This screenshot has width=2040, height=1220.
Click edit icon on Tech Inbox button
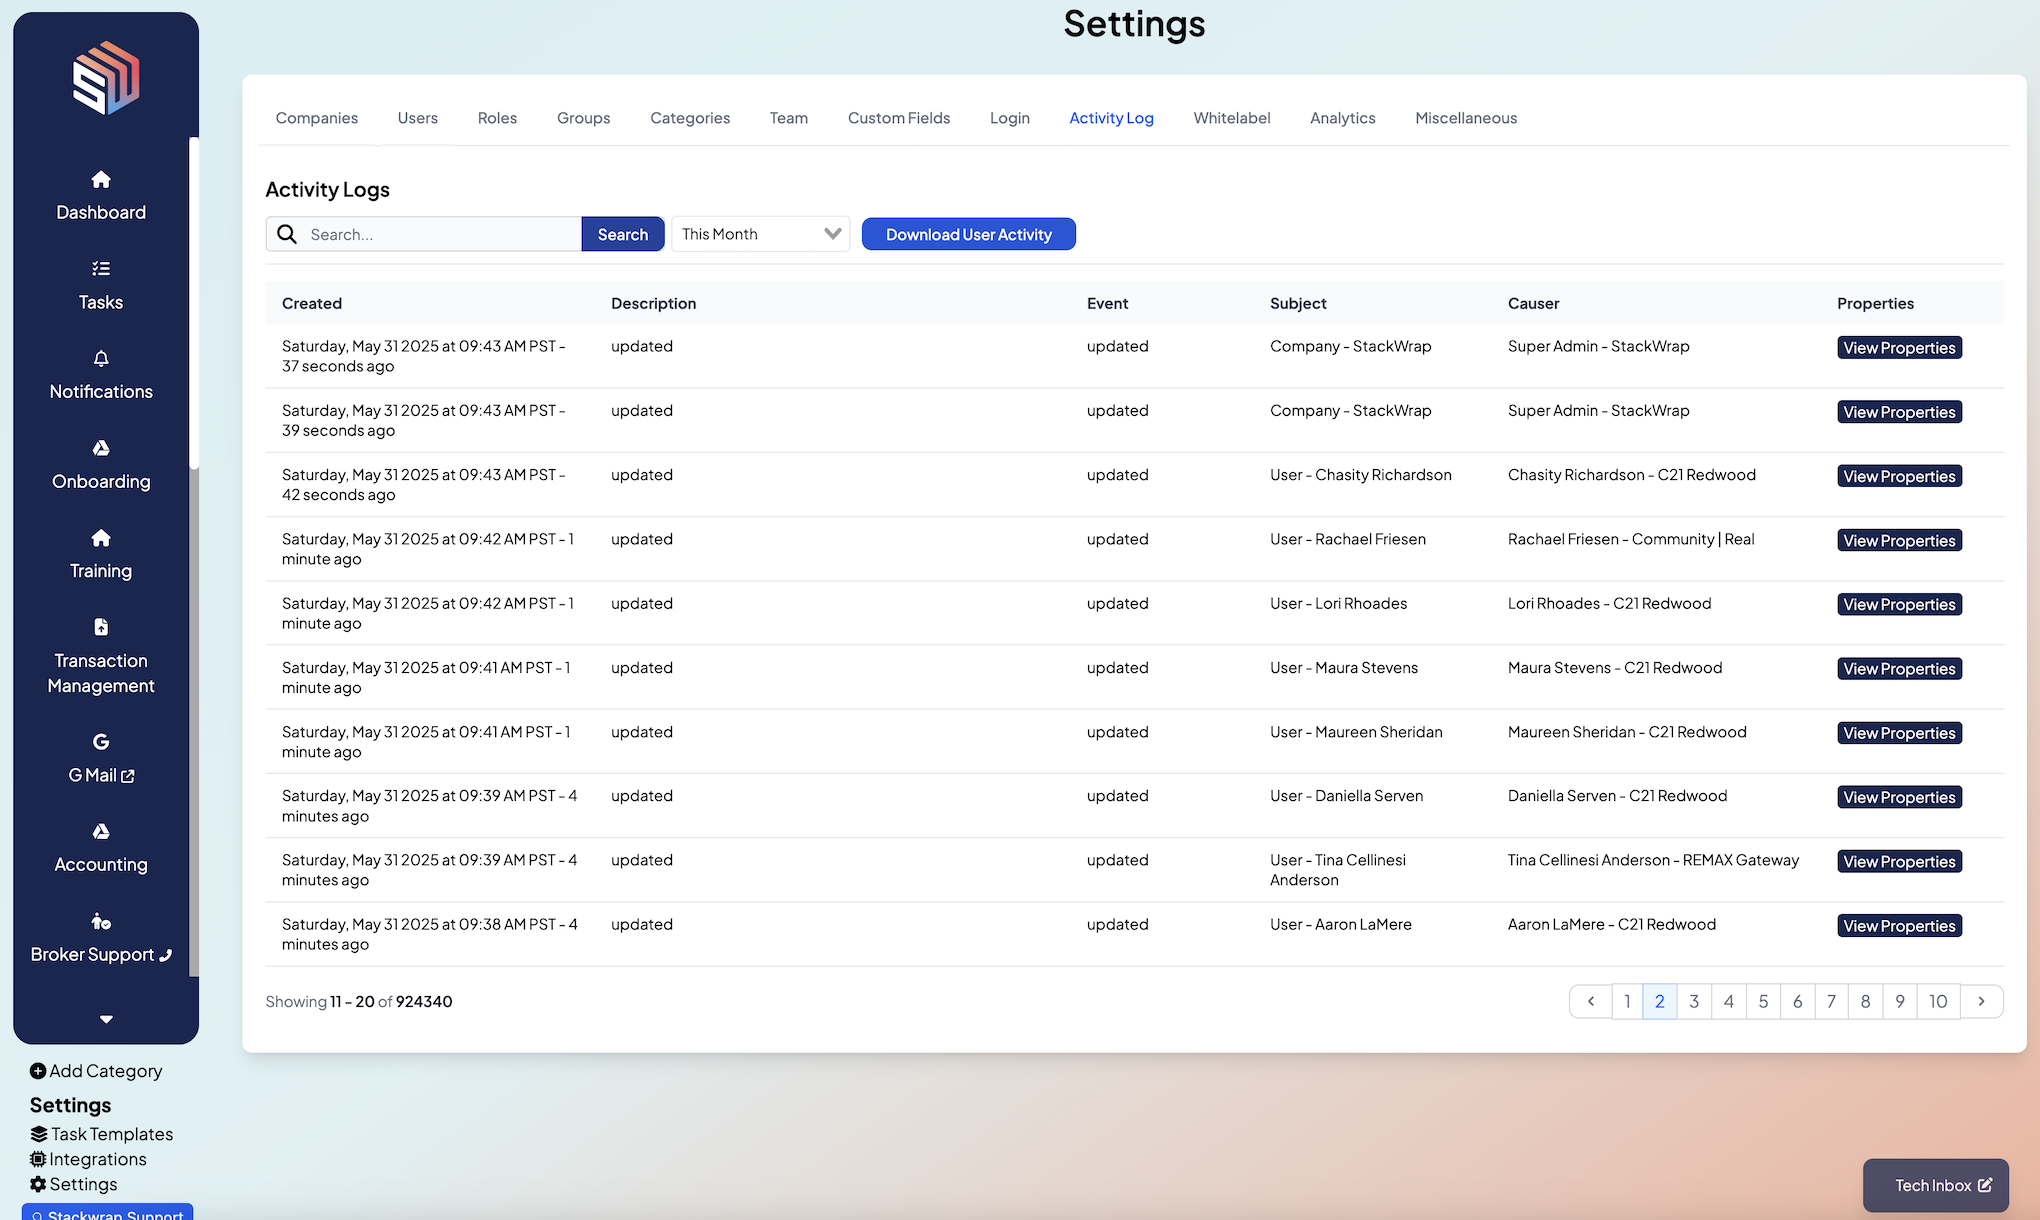coord(1985,1185)
